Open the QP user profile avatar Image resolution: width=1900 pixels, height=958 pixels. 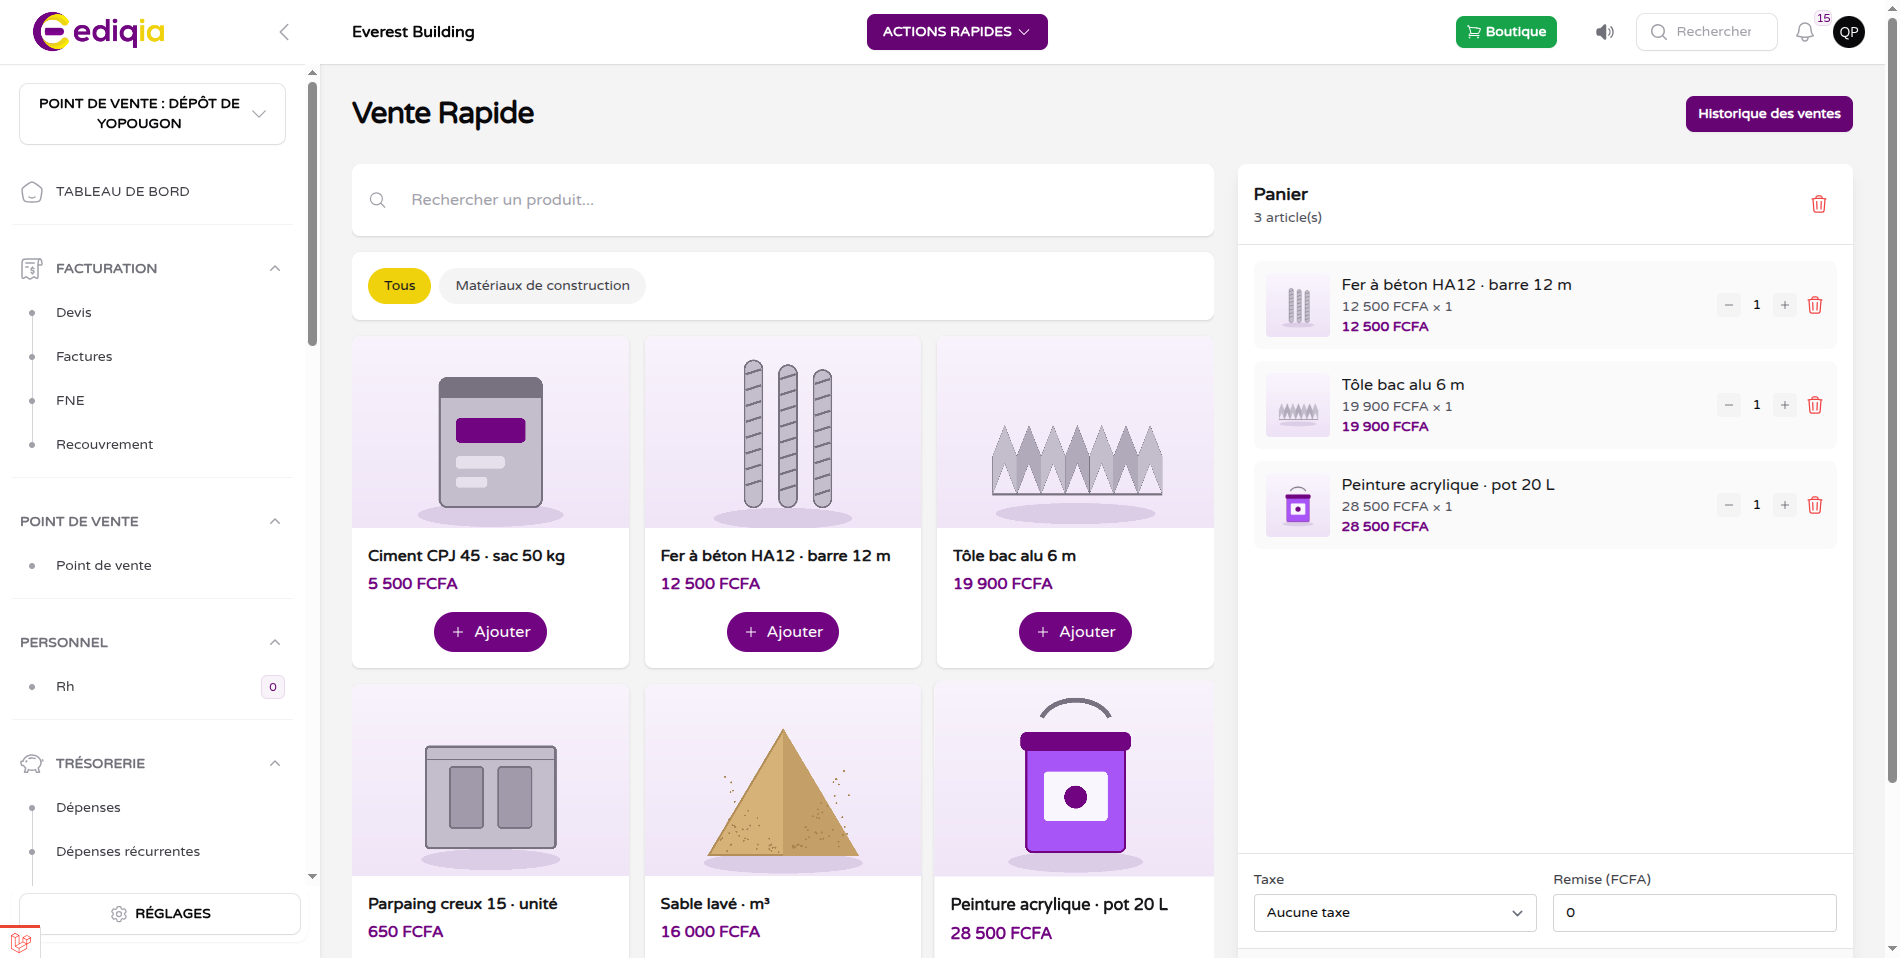tap(1849, 32)
